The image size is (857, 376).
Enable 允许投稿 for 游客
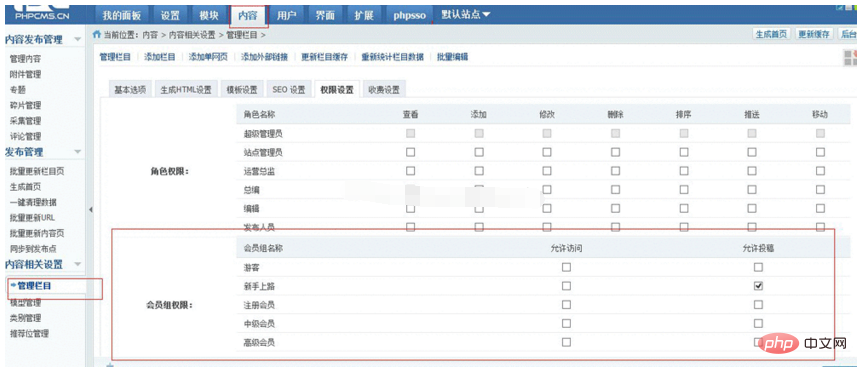coord(758,267)
